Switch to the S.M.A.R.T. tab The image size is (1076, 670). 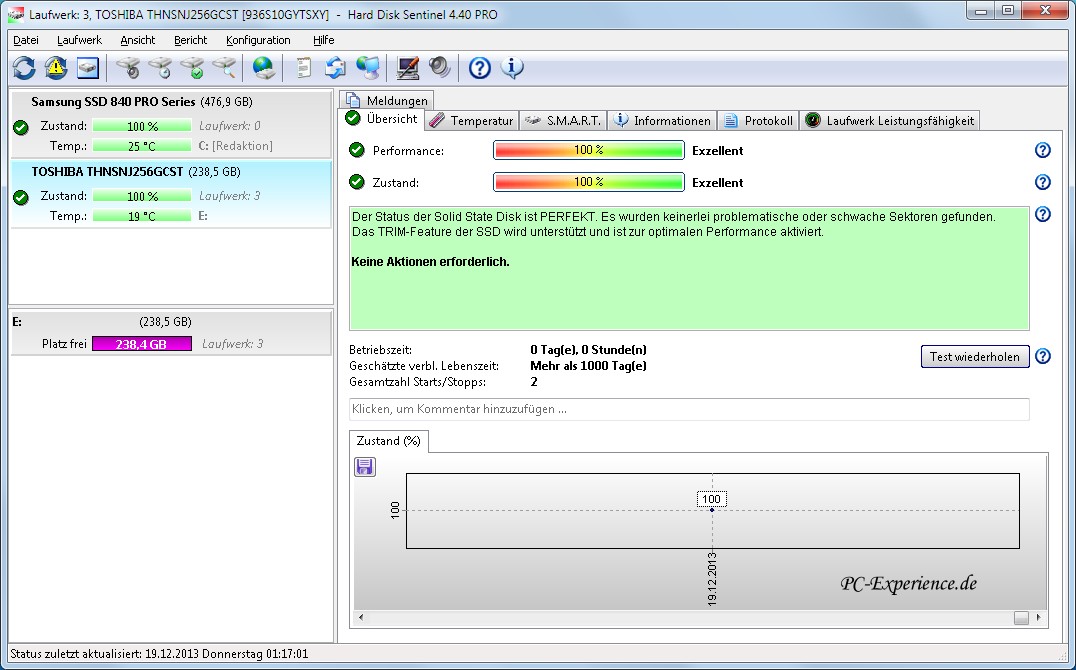pyautogui.click(x=564, y=121)
